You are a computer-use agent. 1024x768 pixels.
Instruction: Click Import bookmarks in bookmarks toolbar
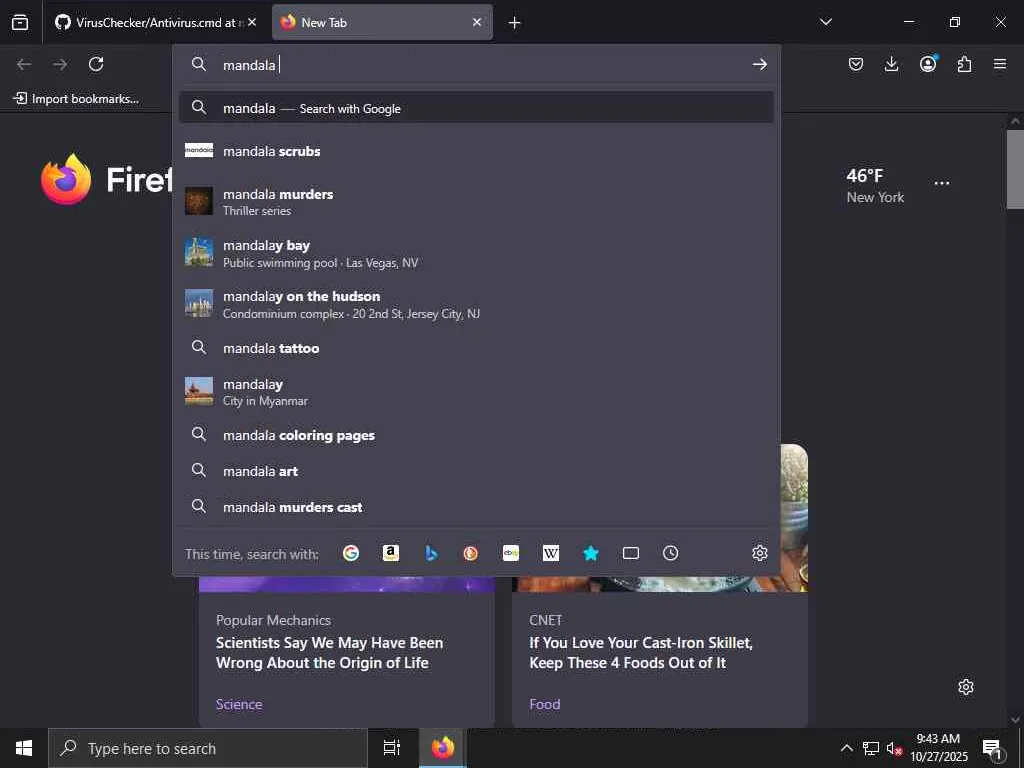76,99
